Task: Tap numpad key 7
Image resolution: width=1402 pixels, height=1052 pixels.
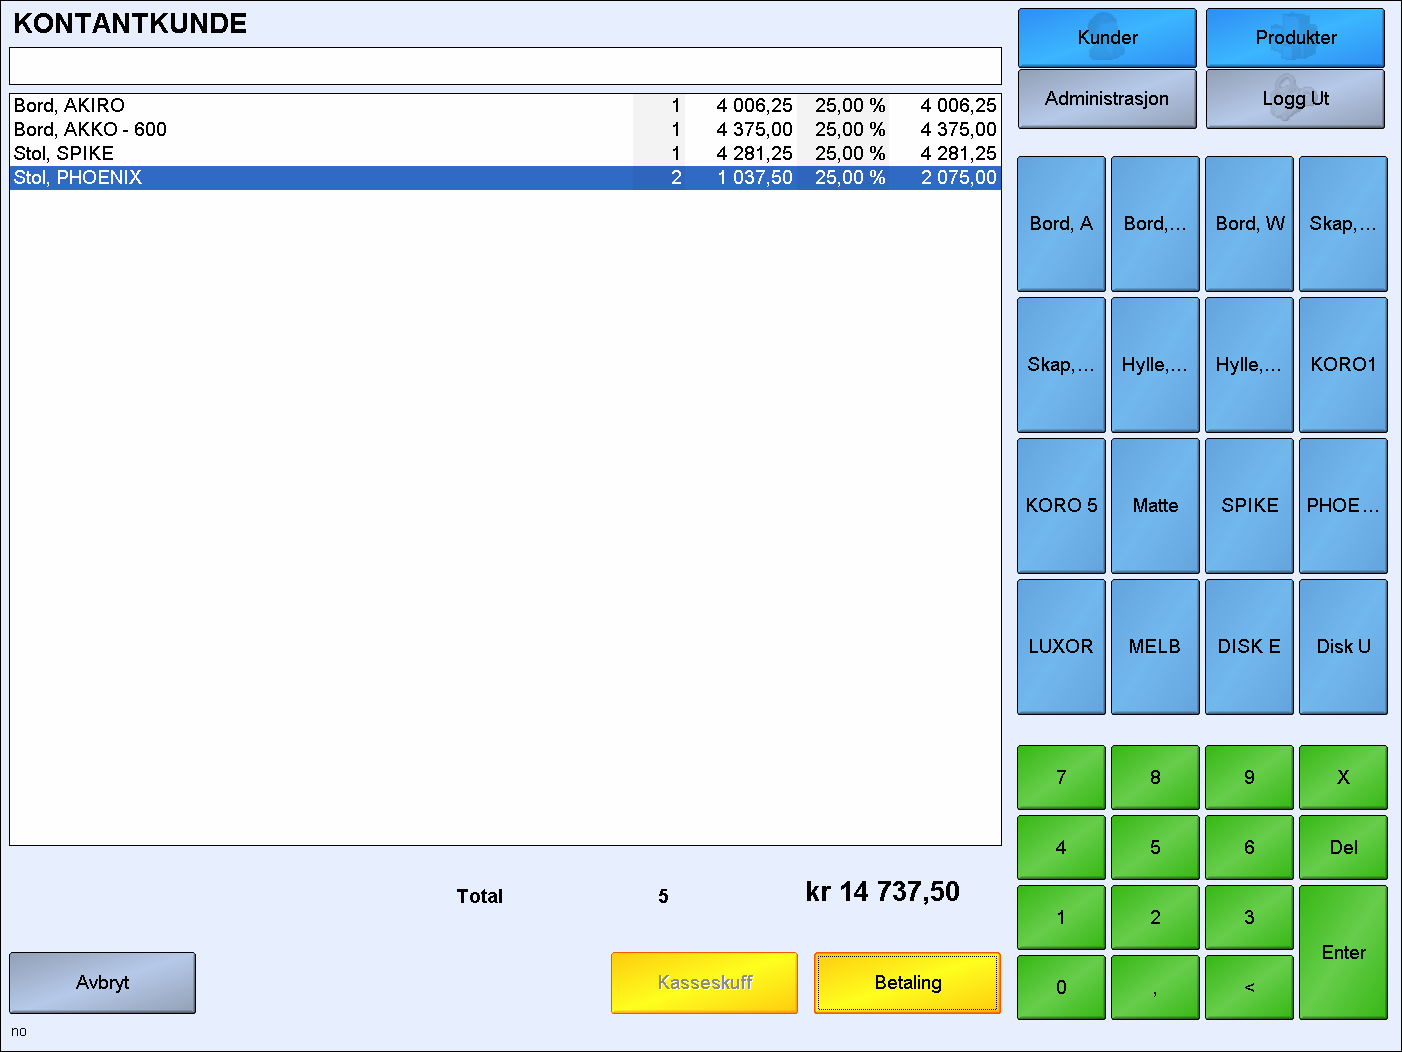Action: click(x=1061, y=777)
